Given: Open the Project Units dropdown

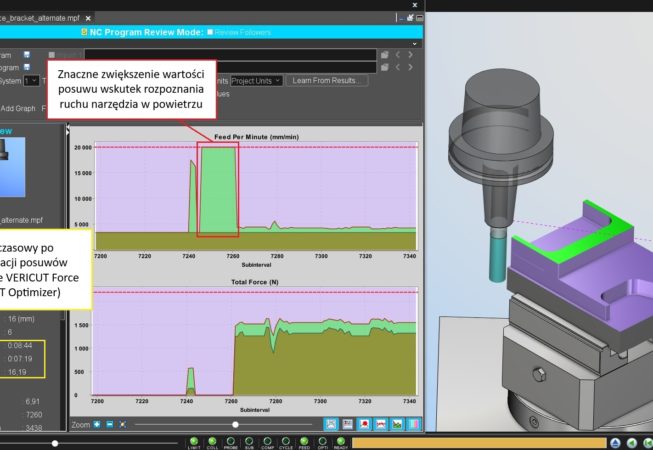Looking at the screenshot, I should coord(256,80).
